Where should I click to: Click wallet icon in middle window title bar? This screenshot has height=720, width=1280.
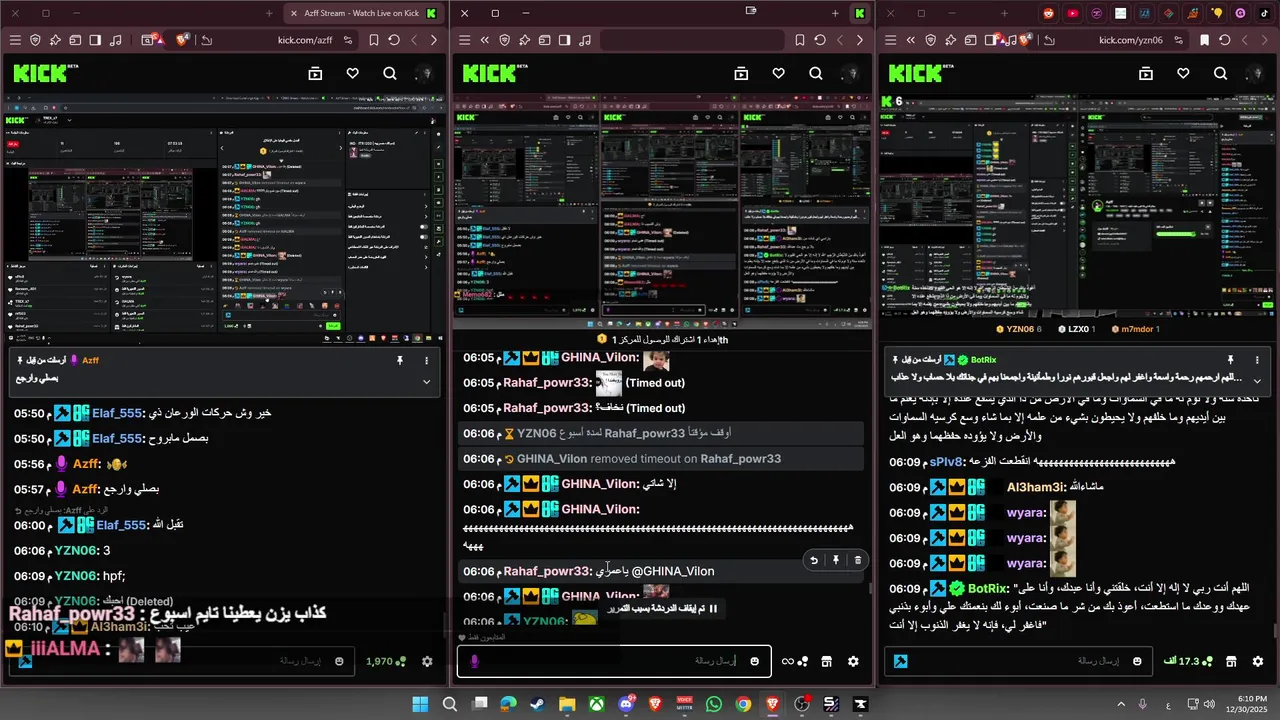click(751, 11)
